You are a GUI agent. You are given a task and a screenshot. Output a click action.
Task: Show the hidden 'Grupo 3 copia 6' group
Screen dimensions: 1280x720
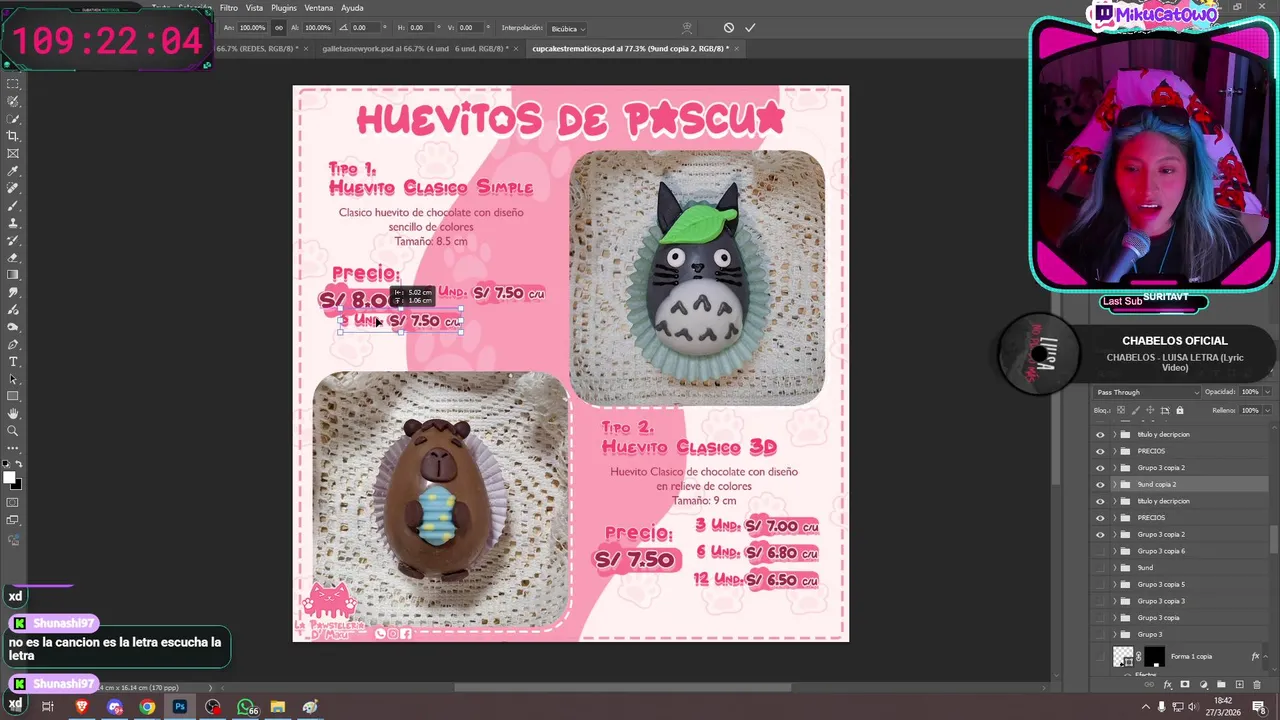click(x=1101, y=551)
